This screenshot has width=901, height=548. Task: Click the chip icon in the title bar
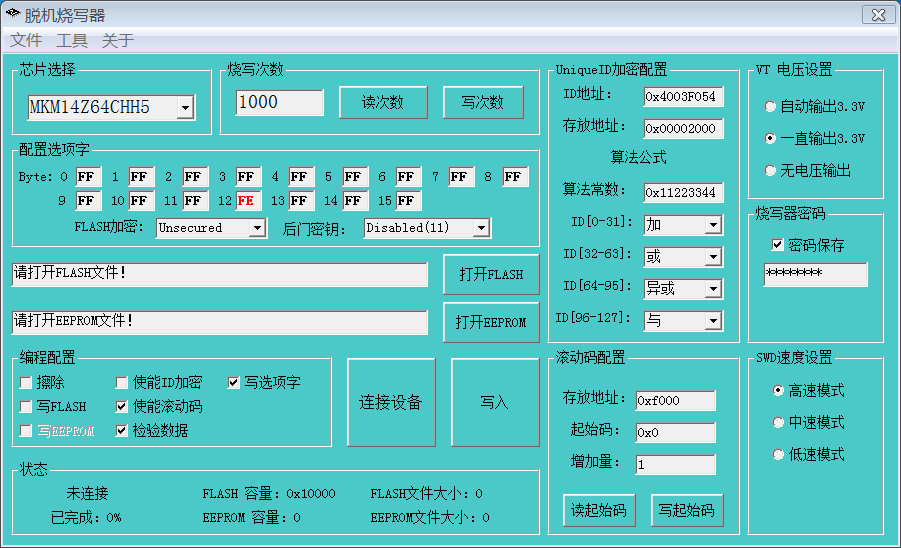[x=12, y=14]
